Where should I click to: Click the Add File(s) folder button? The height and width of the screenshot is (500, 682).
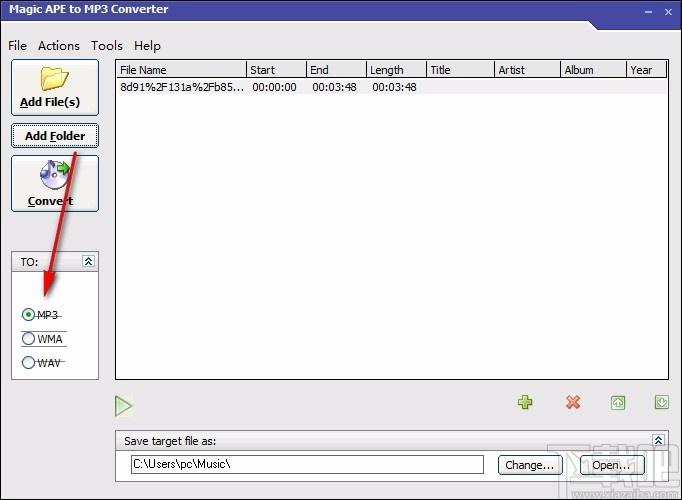click(55, 87)
